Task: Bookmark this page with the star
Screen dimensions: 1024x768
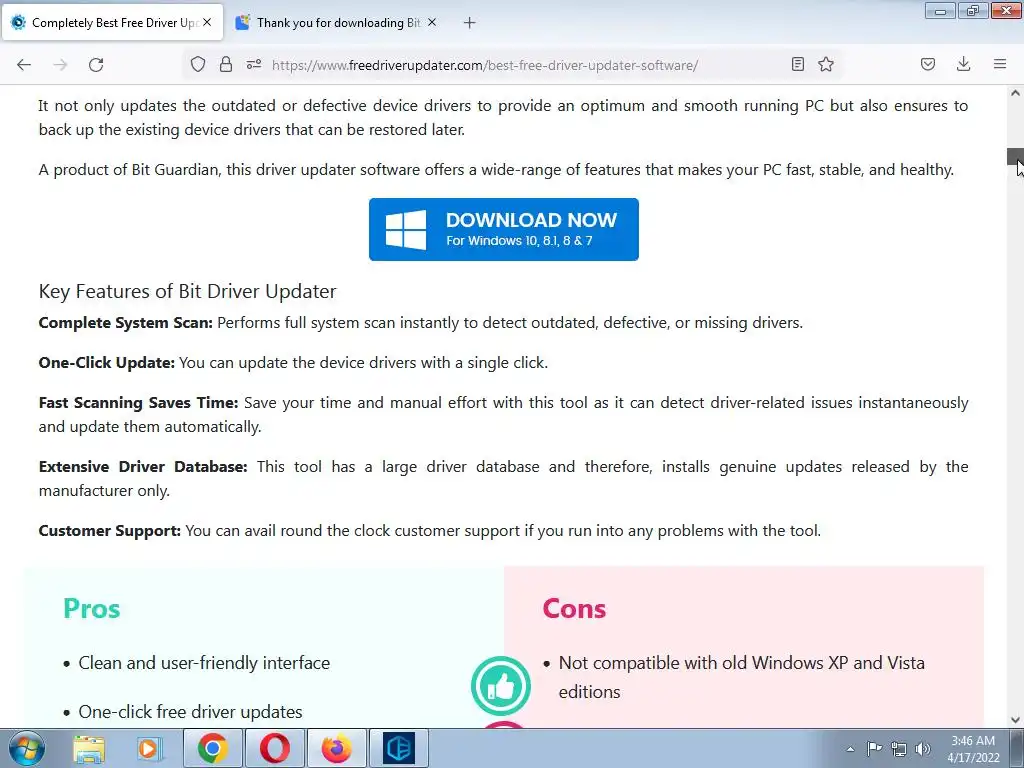Action: pos(826,64)
